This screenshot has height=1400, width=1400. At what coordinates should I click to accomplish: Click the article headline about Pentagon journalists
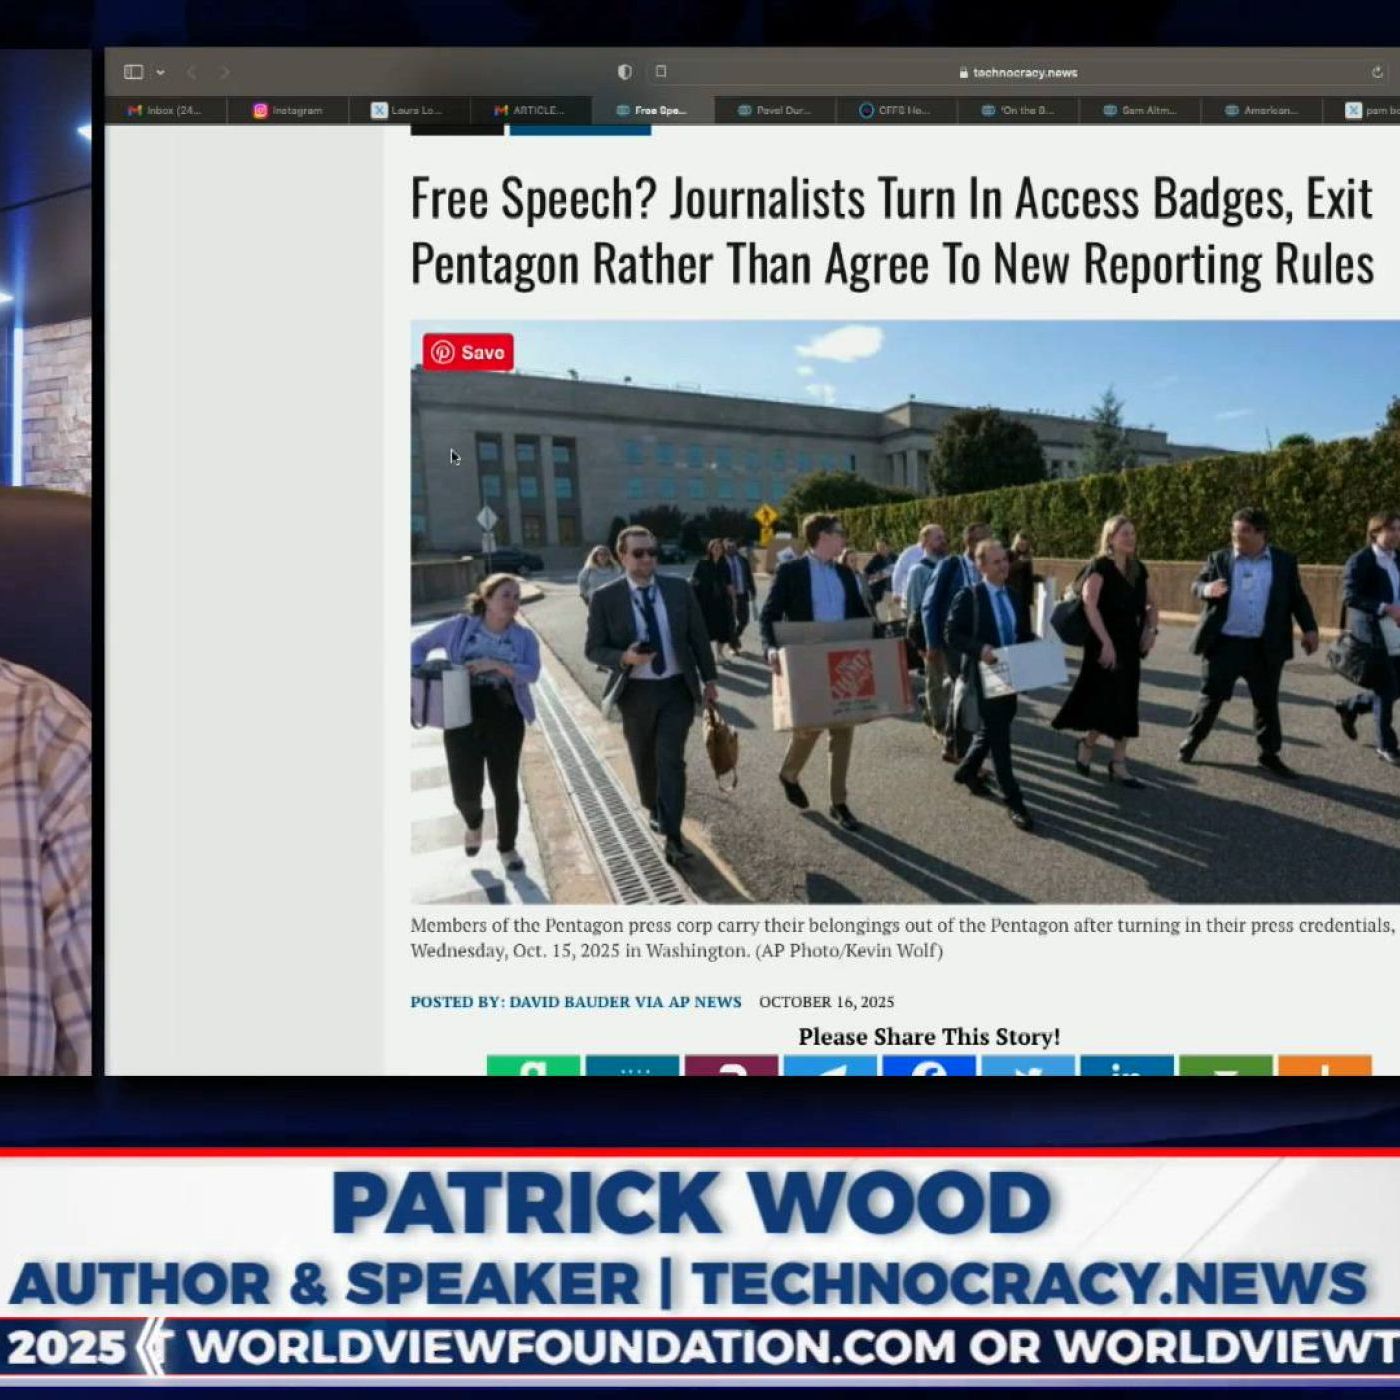(x=892, y=231)
